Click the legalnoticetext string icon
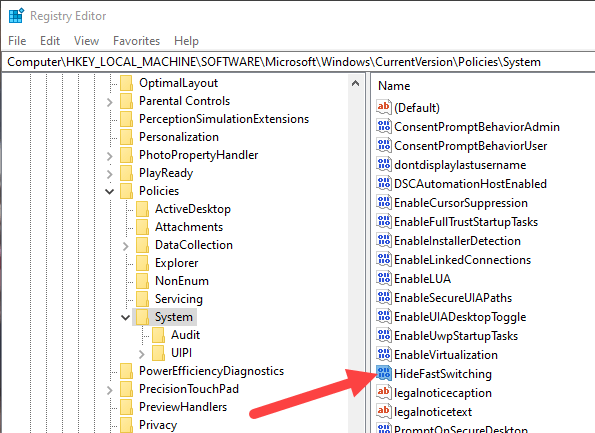Screen dimensions: 595x433 (383, 411)
